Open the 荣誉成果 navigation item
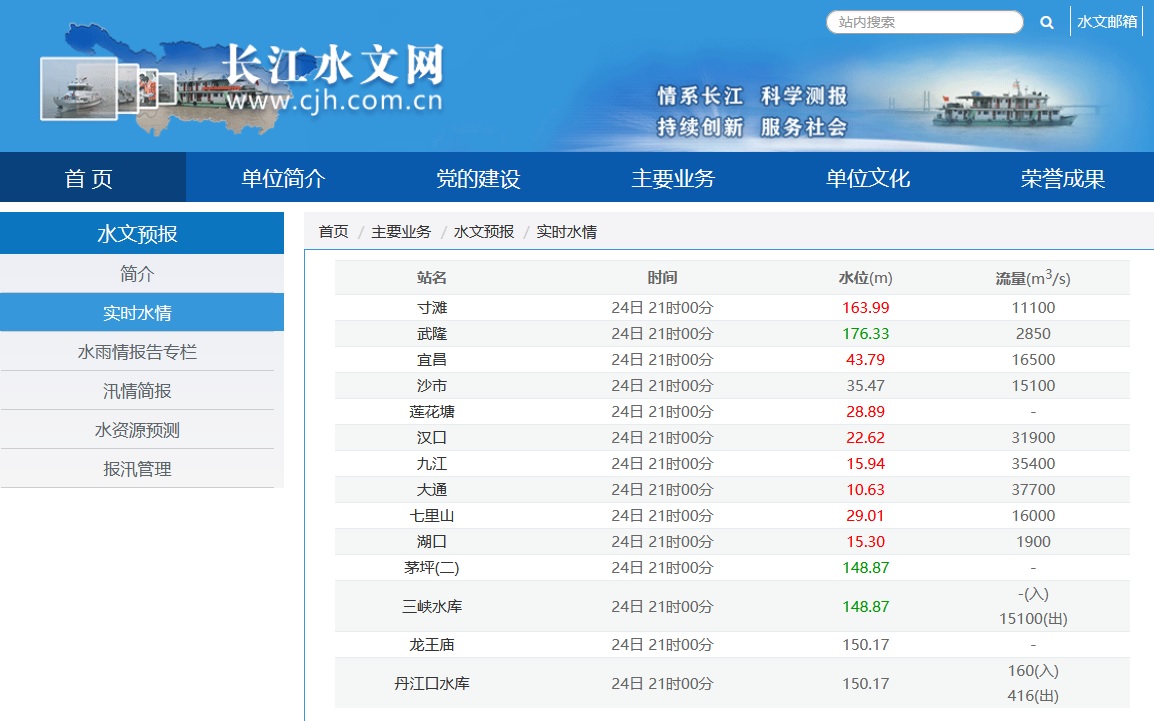Viewport: 1154px width, 721px height. tap(1063, 178)
